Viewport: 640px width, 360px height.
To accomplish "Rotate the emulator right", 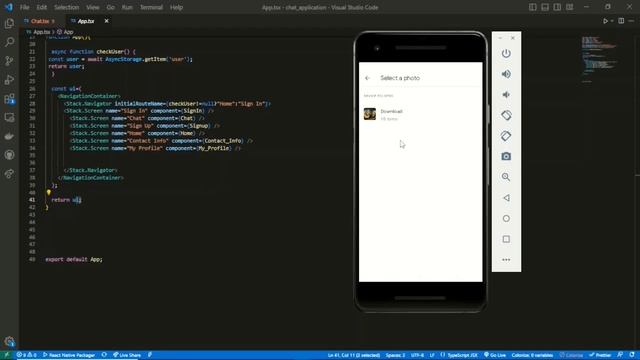I will point(506,136).
